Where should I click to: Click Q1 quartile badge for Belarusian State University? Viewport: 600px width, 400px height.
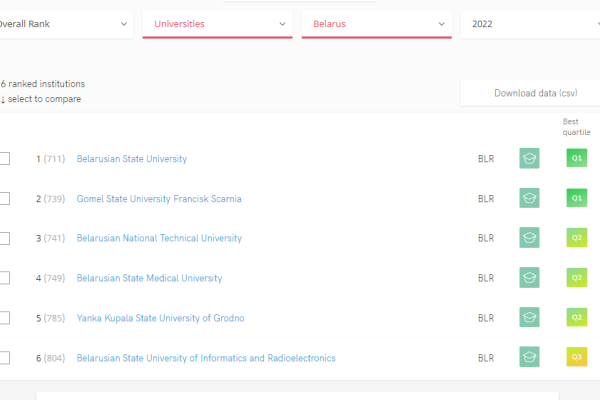tap(576, 158)
